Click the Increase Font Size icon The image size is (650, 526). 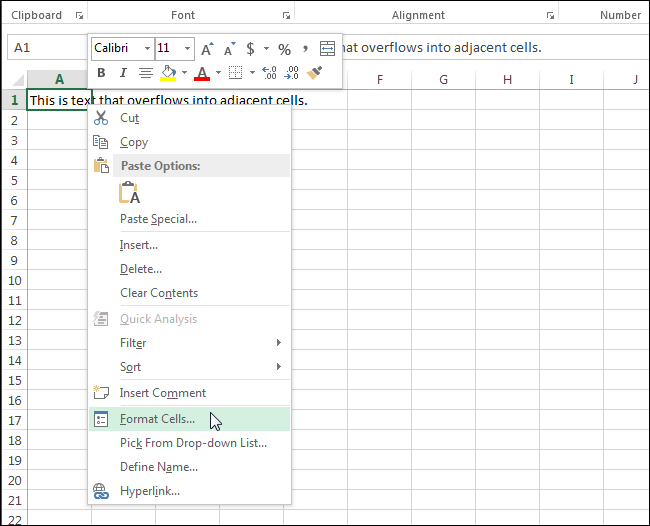pos(207,49)
